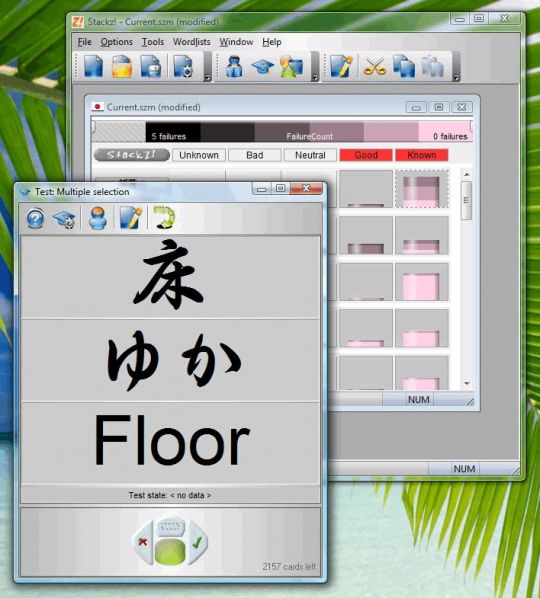Click the Japanese flag icon in Current.szm title
The height and width of the screenshot is (598, 540).
click(x=98, y=107)
